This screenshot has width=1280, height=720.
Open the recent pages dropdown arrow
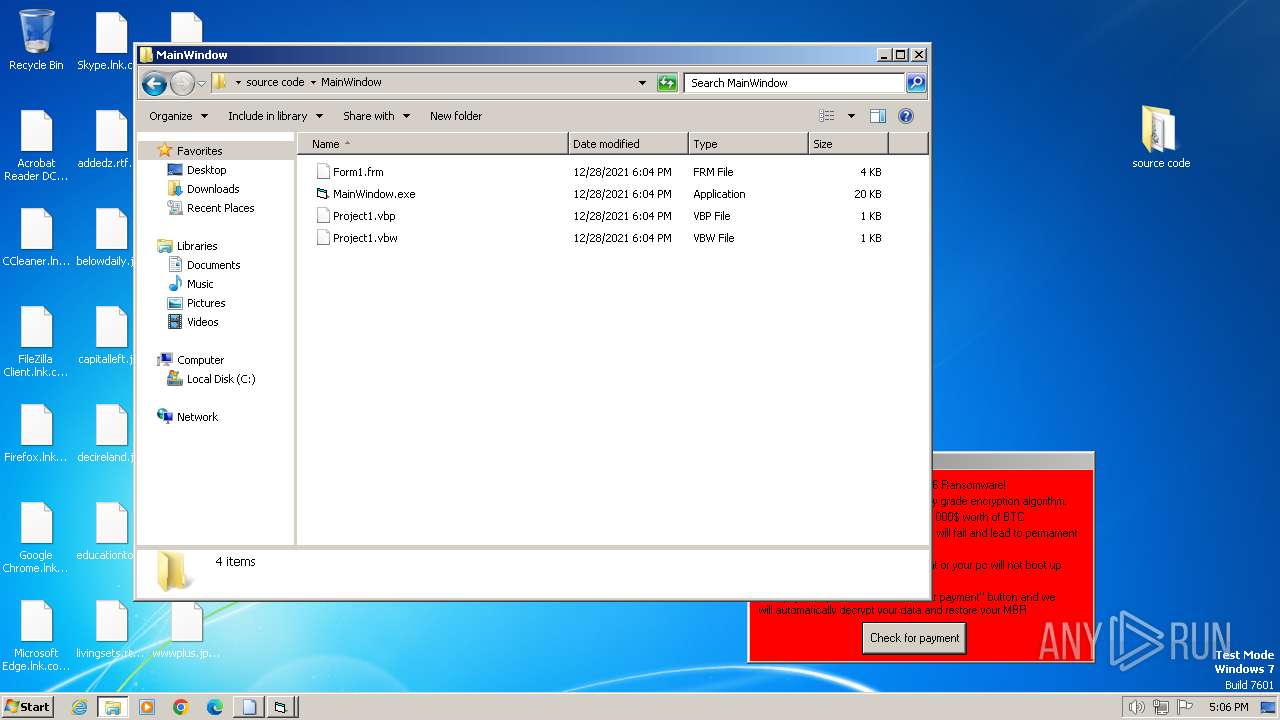[201, 83]
